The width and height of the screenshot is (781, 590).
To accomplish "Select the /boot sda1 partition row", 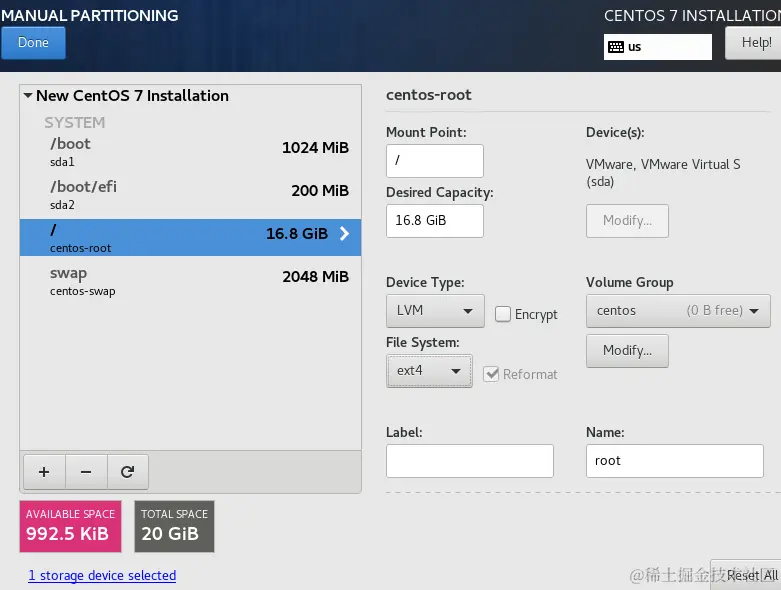I will (x=190, y=152).
